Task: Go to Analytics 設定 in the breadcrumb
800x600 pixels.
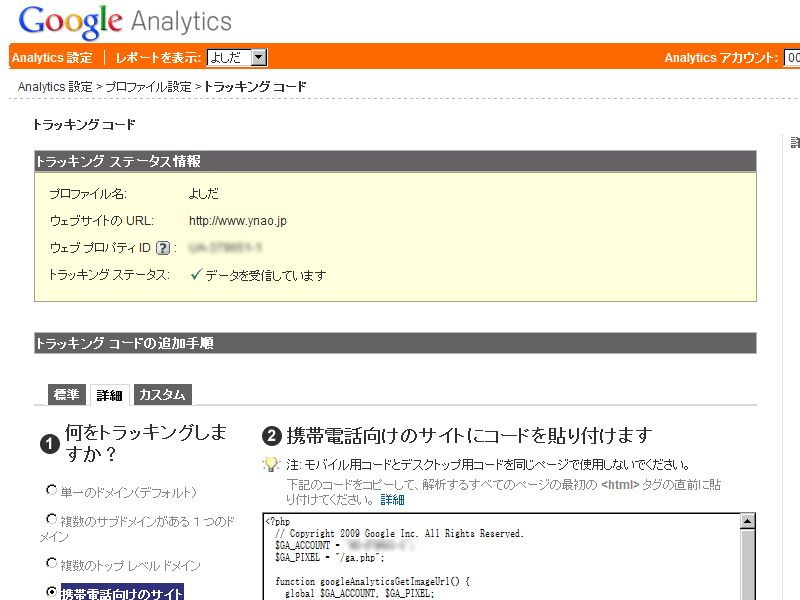Action: pos(55,87)
